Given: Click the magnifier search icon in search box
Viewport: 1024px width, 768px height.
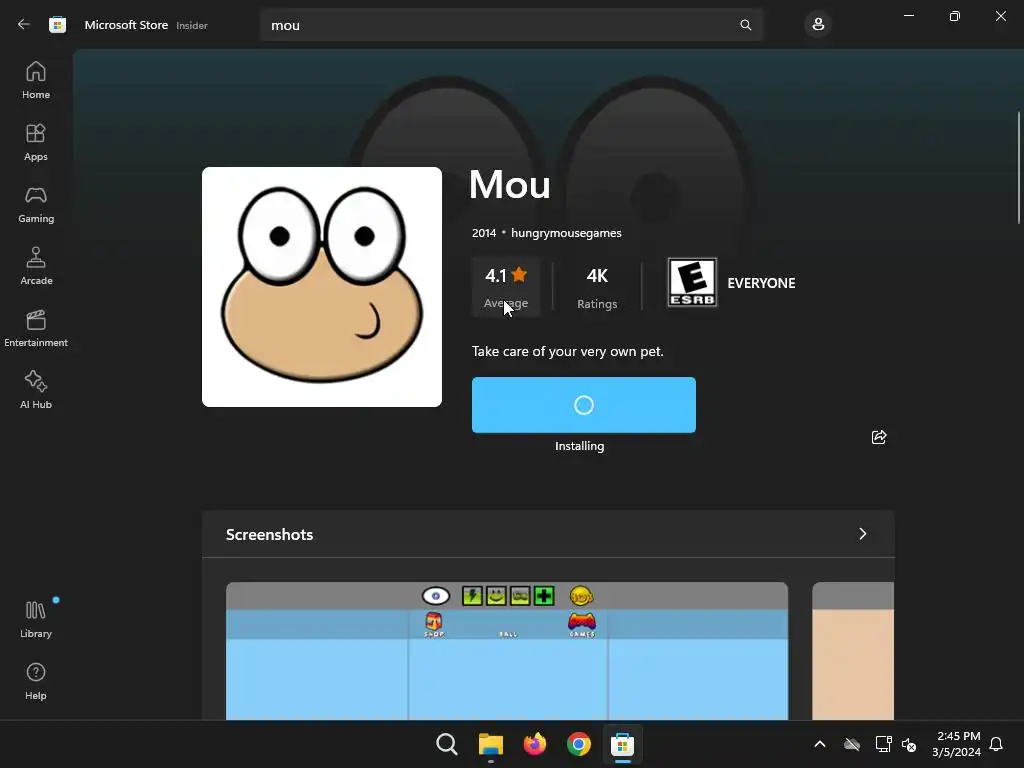Looking at the screenshot, I should click(745, 25).
